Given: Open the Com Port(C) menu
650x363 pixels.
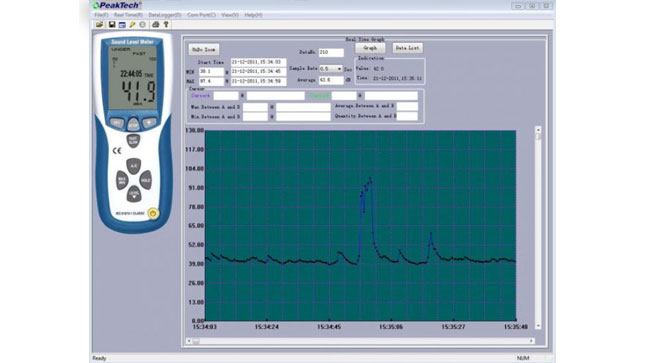Looking at the screenshot, I should pos(201,15).
